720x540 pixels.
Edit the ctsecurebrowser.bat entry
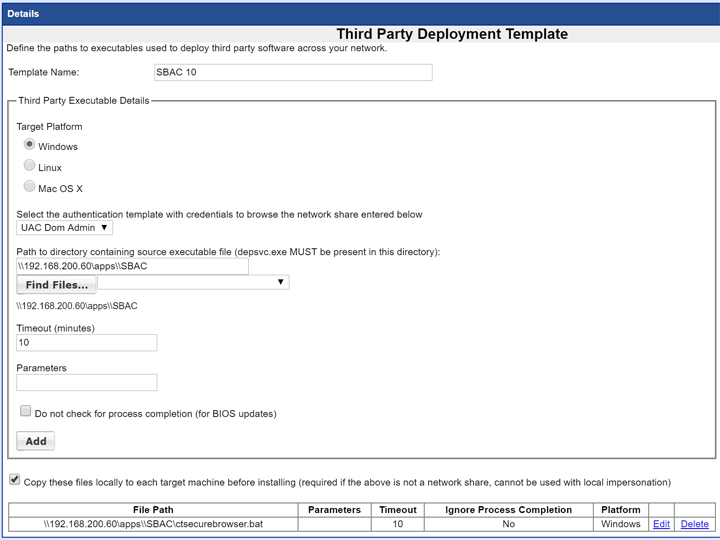(661, 524)
